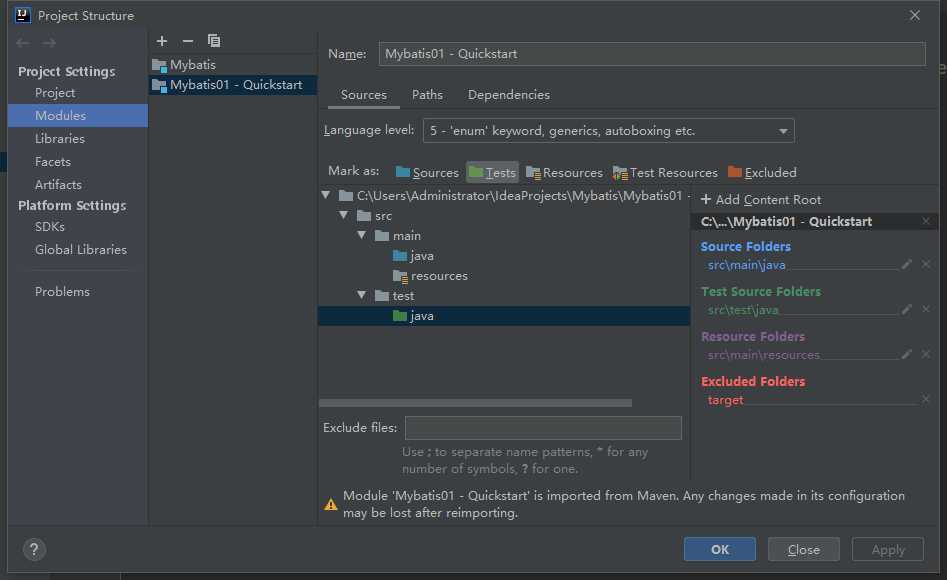
Task: Open Facets settings
Action: click(x=53, y=162)
